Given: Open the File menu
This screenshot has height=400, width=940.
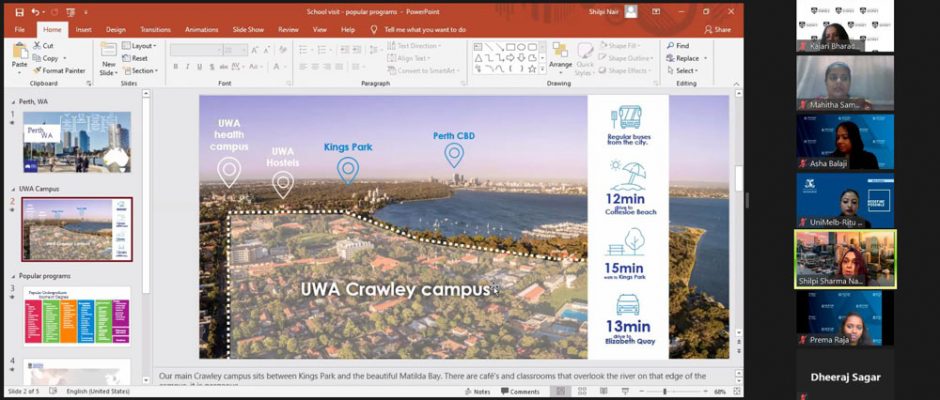Looking at the screenshot, I should click(x=20, y=29).
